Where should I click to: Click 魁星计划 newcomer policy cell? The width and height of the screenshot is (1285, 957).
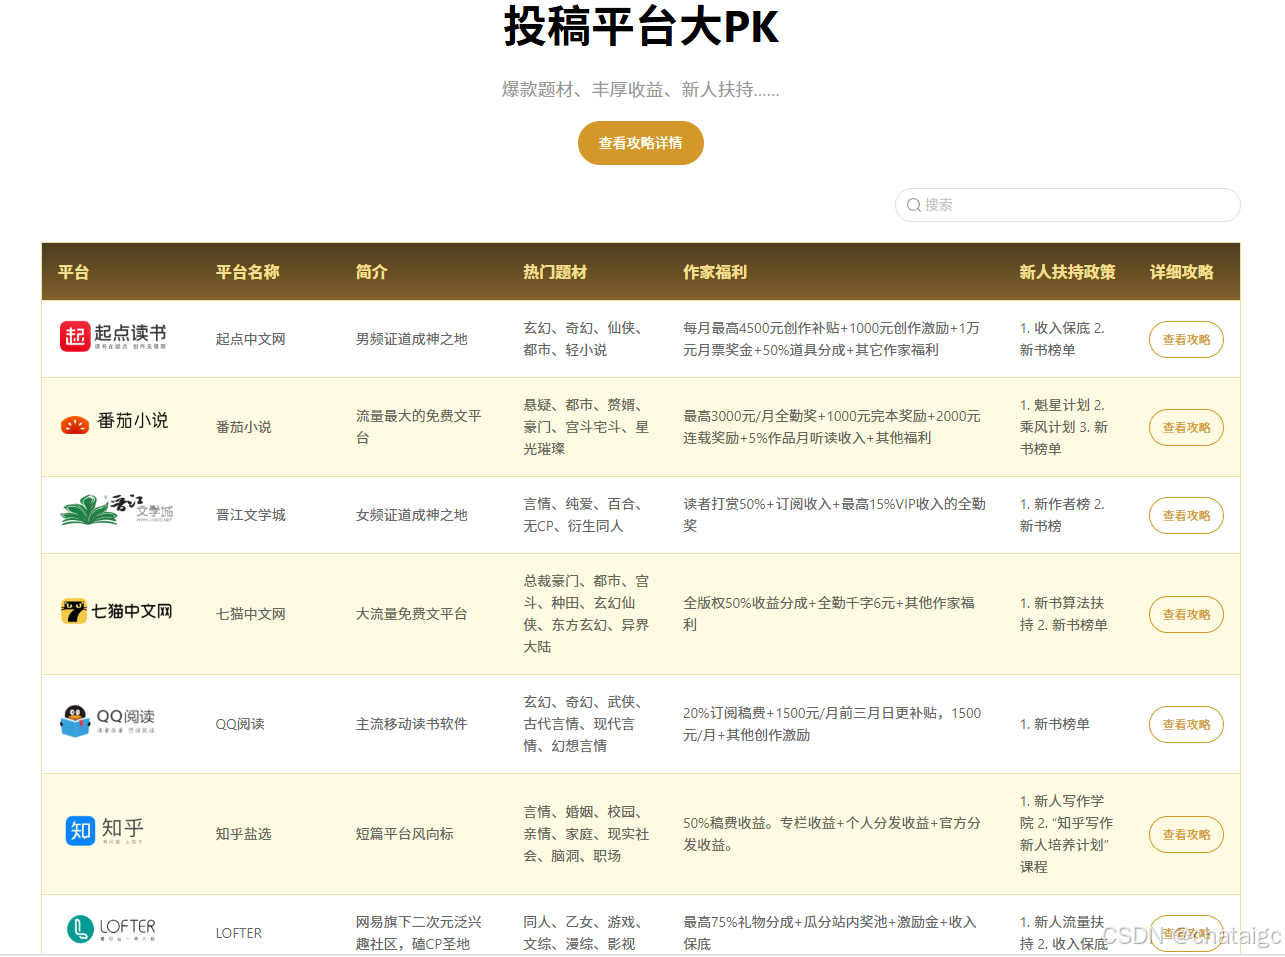pyautogui.click(x=1064, y=427)
